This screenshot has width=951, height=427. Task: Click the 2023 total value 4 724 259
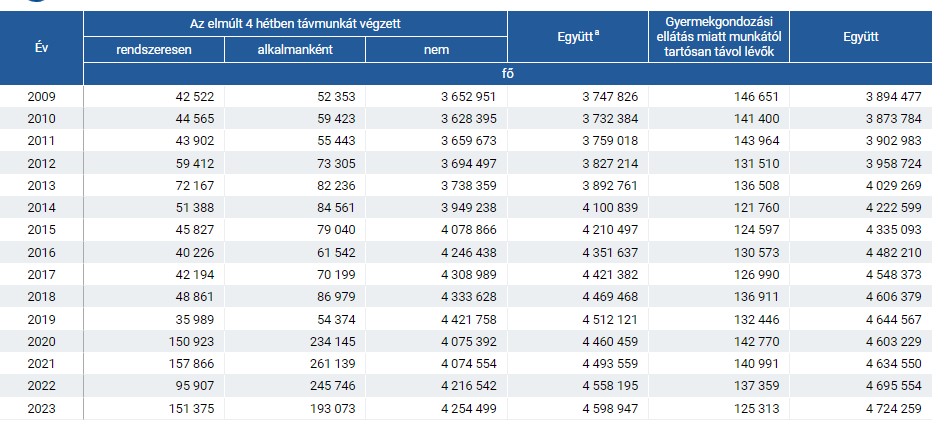[893, 408]
